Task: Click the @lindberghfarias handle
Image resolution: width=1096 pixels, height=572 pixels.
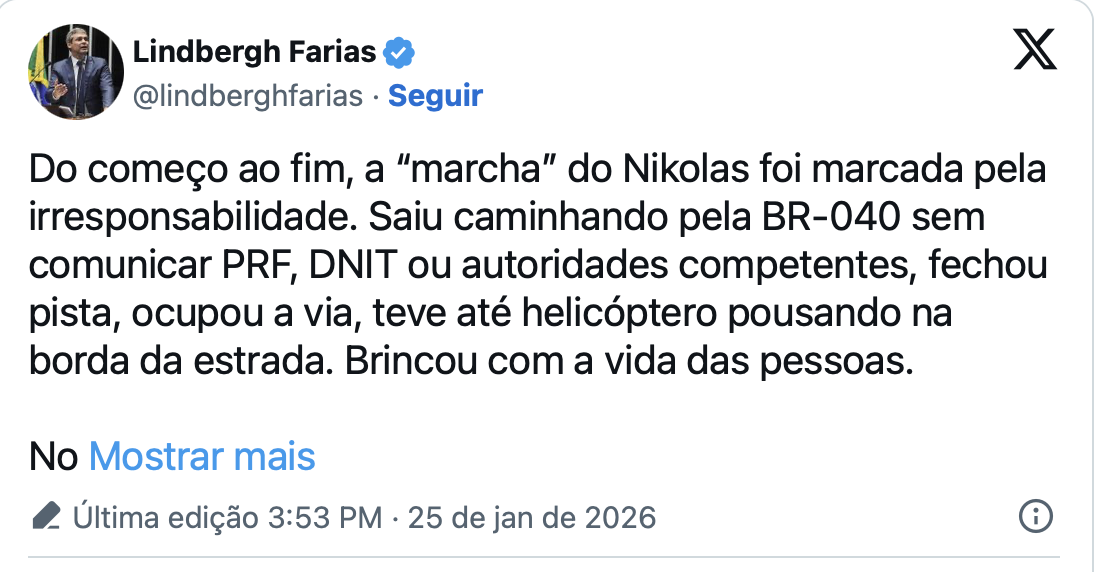Action: [x=248, y=96]
